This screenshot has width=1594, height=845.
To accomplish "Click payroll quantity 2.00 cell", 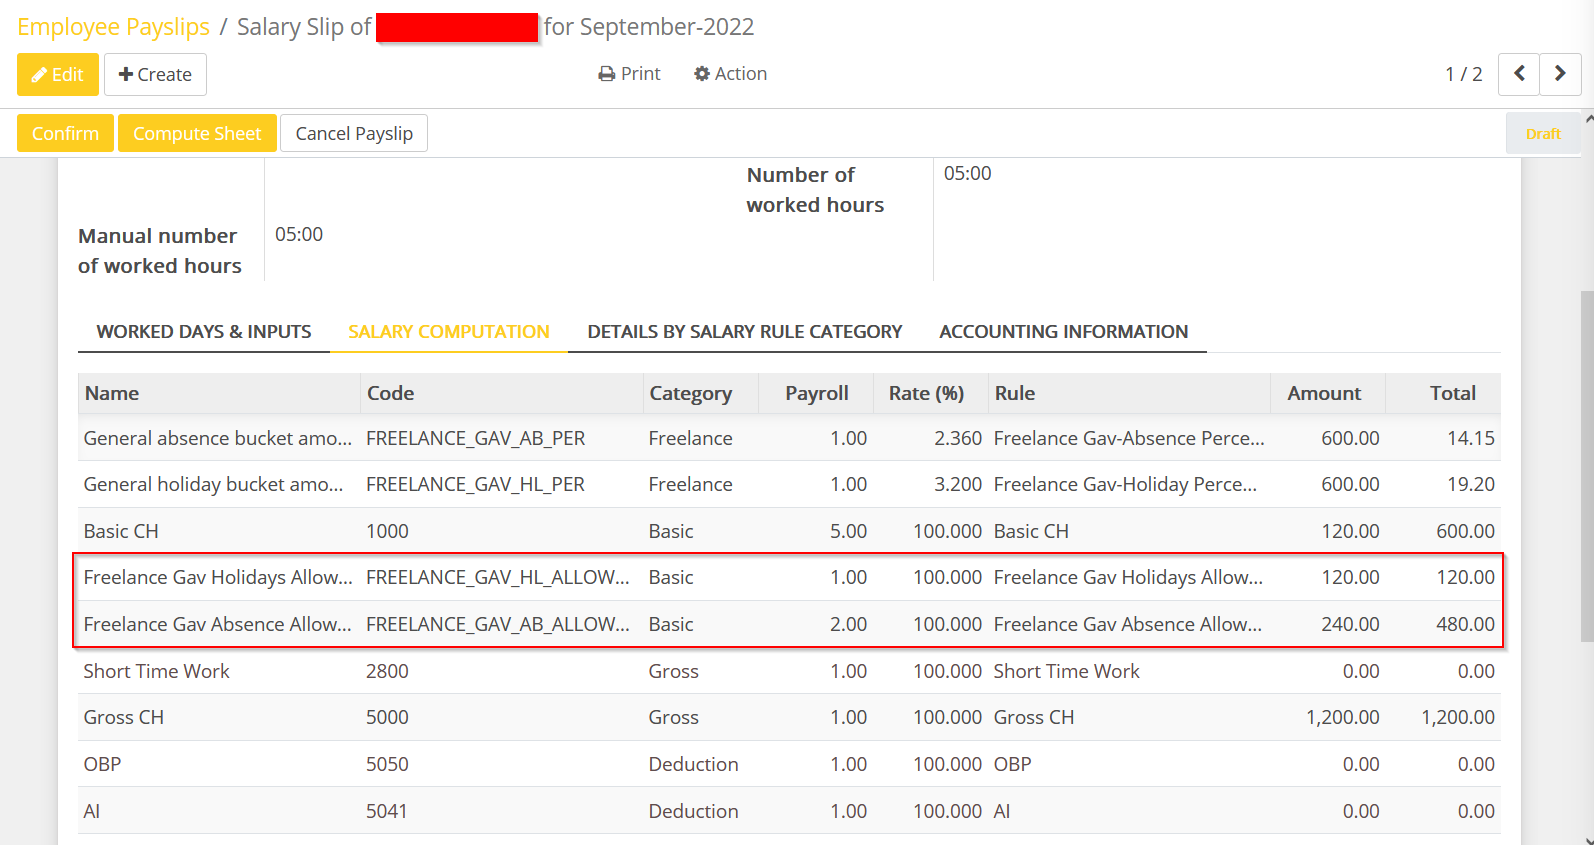I will [848, 624].
